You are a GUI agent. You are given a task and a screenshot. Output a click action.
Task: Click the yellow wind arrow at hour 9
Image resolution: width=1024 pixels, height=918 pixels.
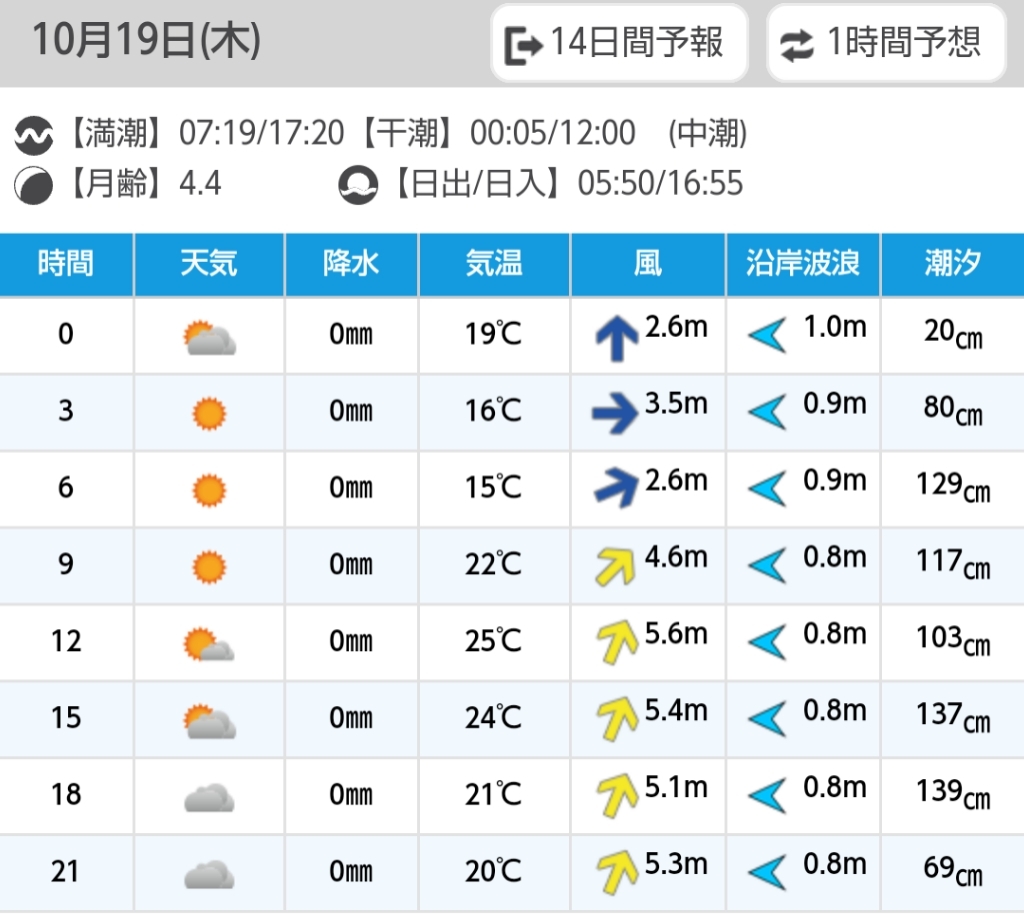coord(615,566)
